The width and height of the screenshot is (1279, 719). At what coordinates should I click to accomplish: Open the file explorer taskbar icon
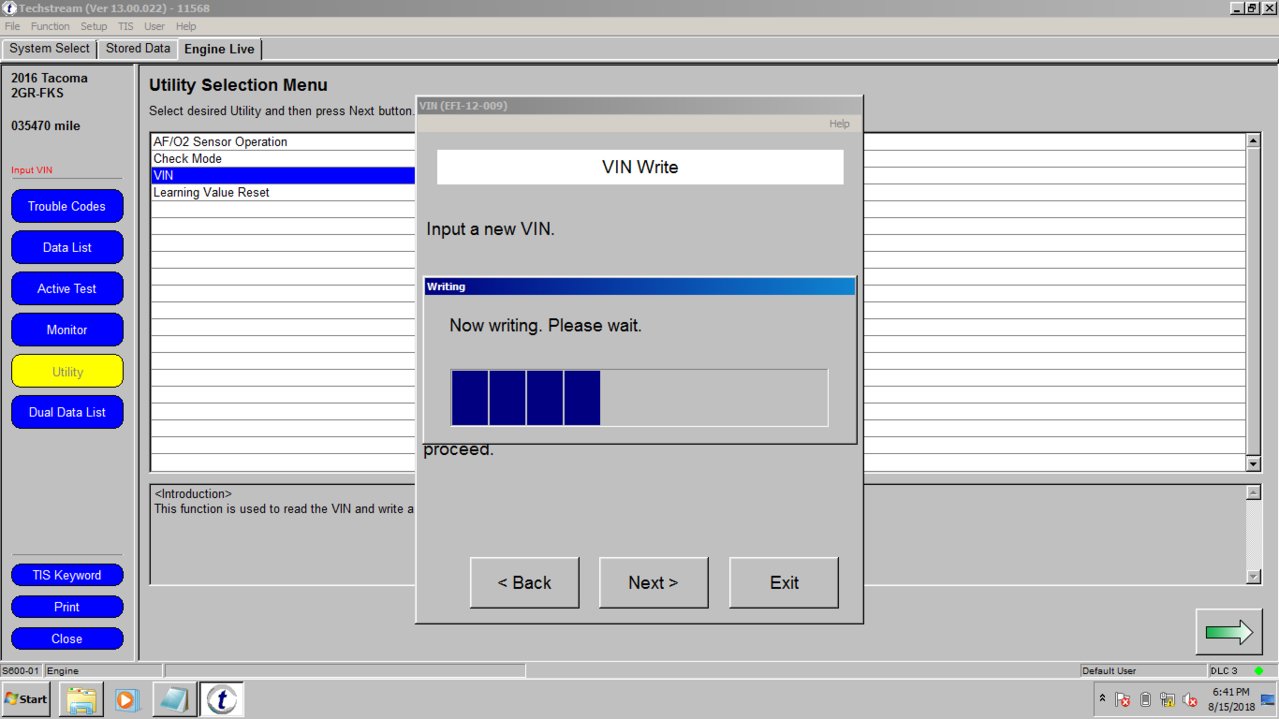[x=80, y=699]
